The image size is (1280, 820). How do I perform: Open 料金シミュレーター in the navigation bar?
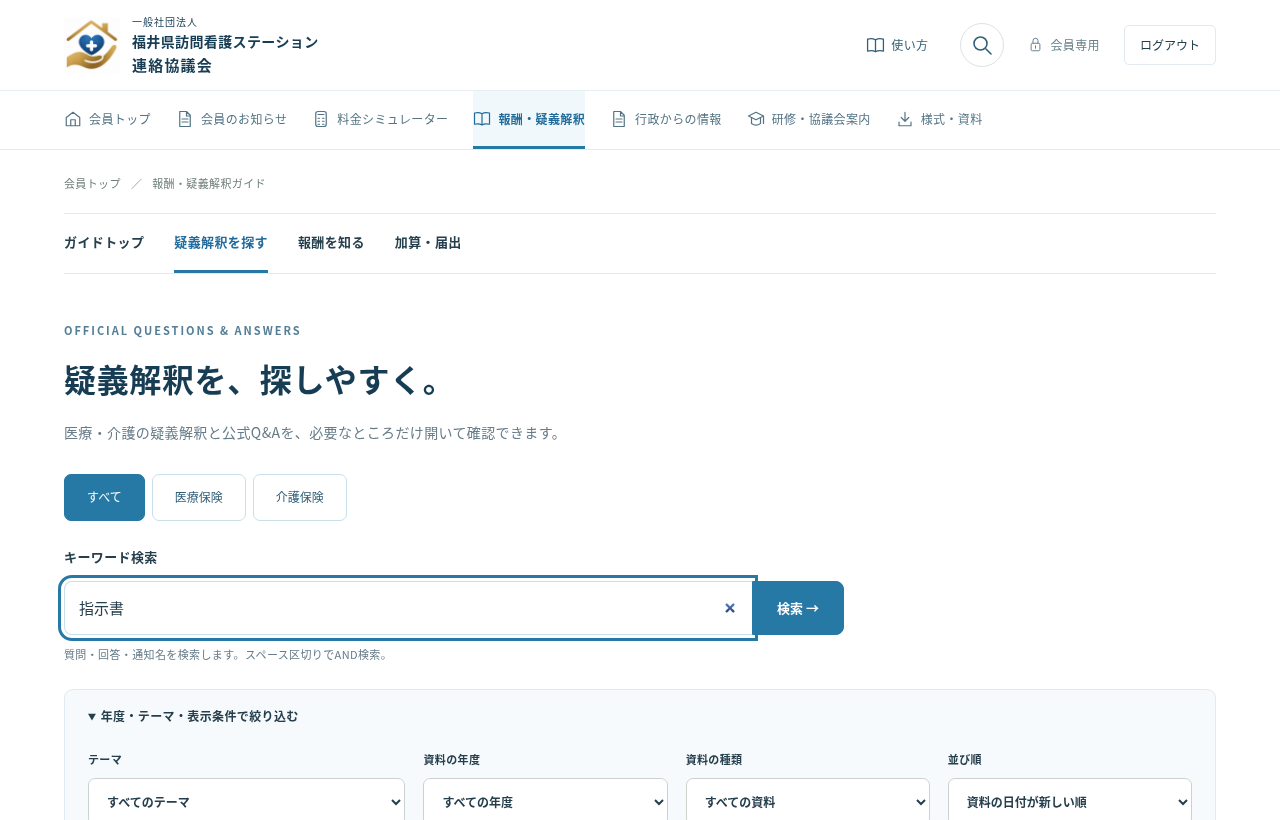point(380,119)
